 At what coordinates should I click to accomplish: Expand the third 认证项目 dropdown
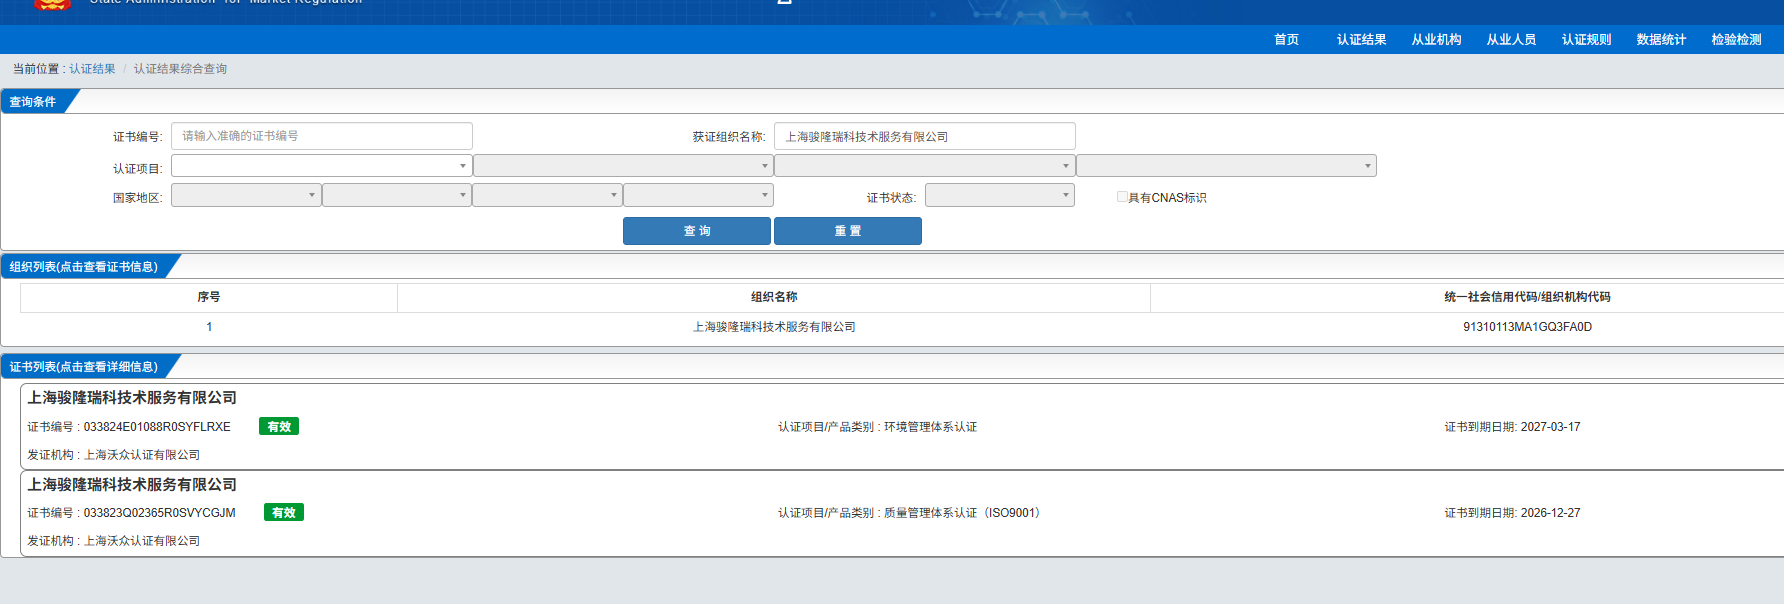tap(925, 166)
